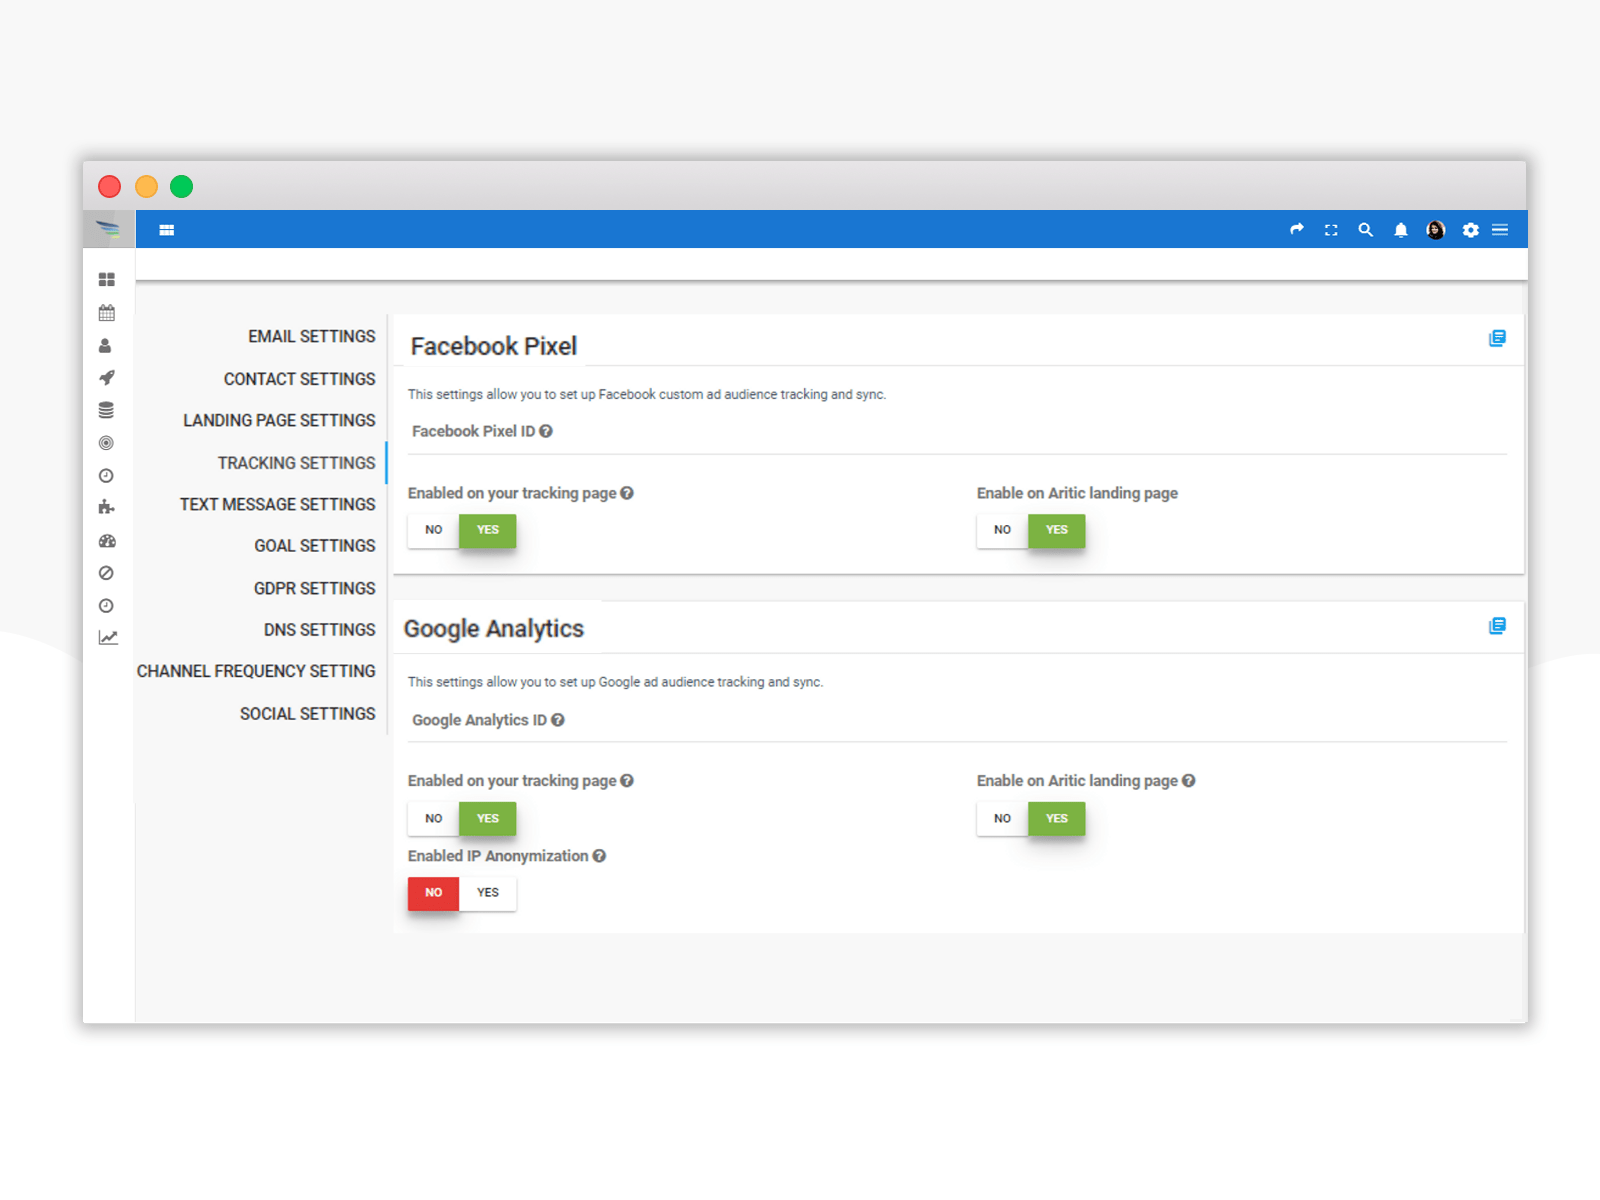Open the puzzle piece plugins icon

coord(106,507)
